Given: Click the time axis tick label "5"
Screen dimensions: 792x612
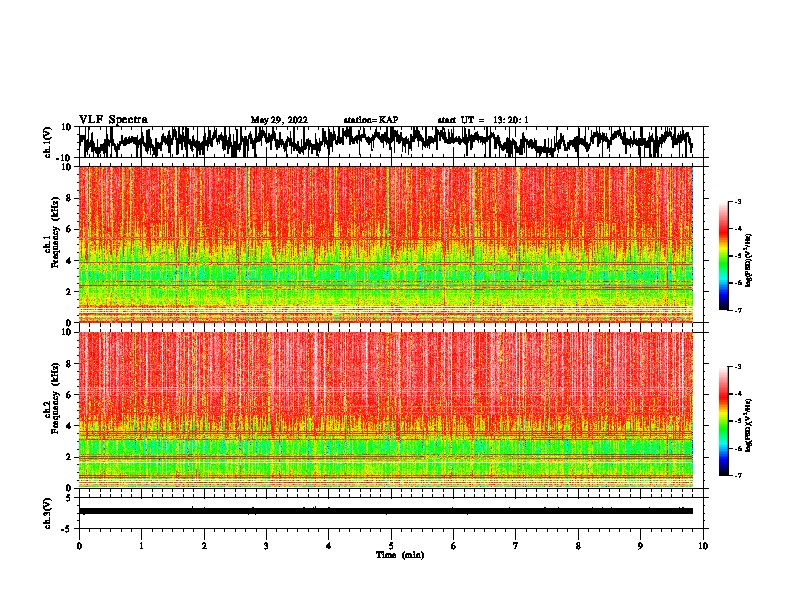Looking at the screenshot, I should click(x=391, y=546).
